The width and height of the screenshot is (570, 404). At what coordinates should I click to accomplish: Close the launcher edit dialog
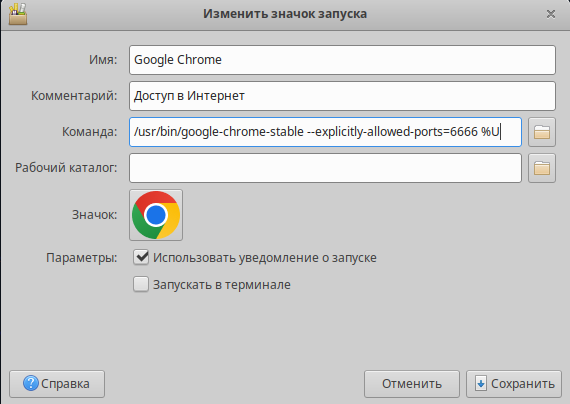[551, 14]
